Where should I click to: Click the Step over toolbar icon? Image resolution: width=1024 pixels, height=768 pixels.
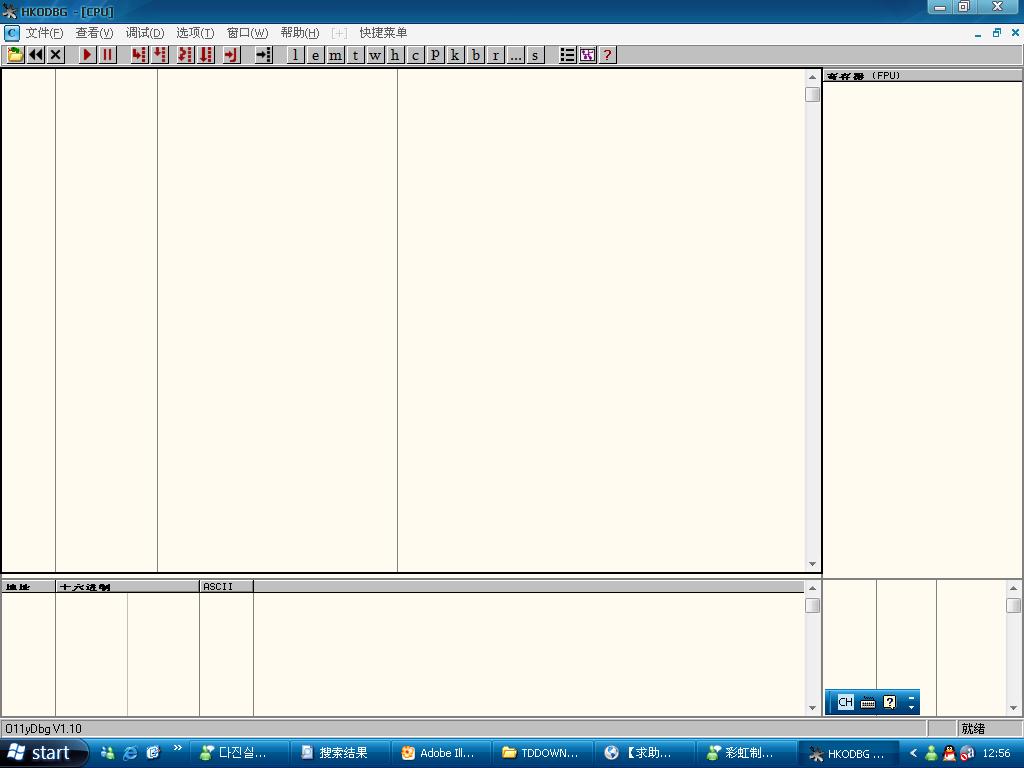point(160,55)
